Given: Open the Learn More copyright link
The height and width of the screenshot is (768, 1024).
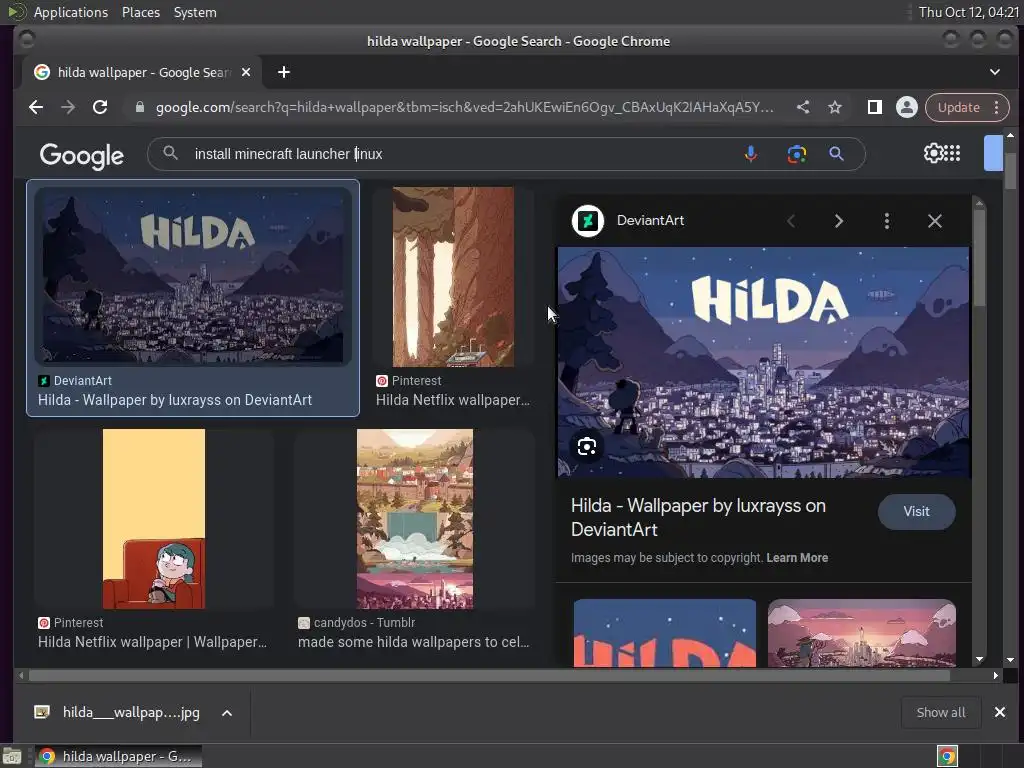Looking at the screenshot, I should [797, 558].
